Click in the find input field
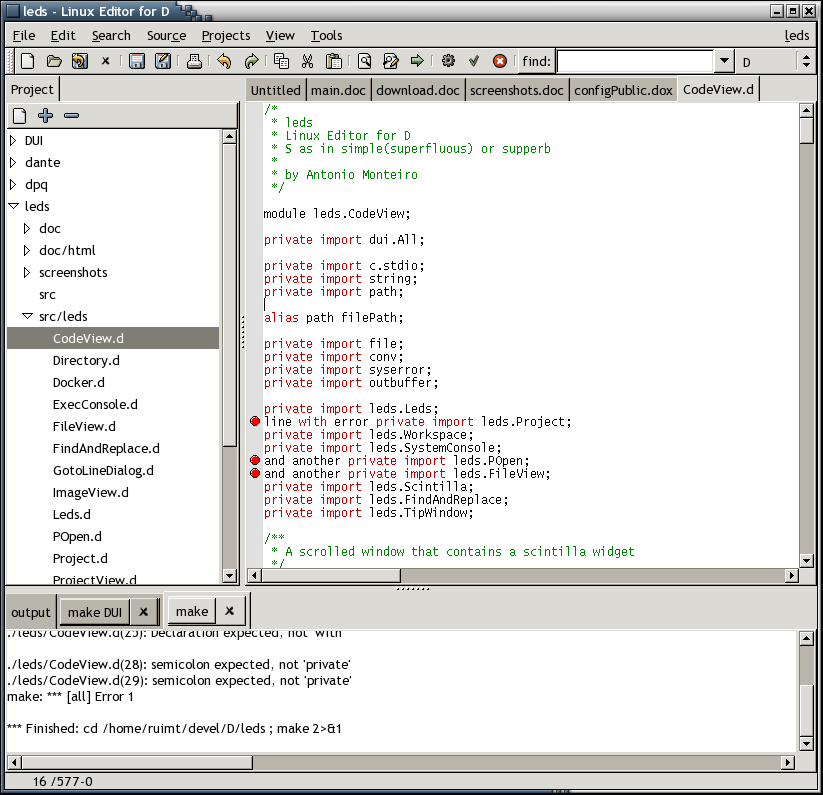The height and width of the screenshot is (795, 823). (635, 61)
